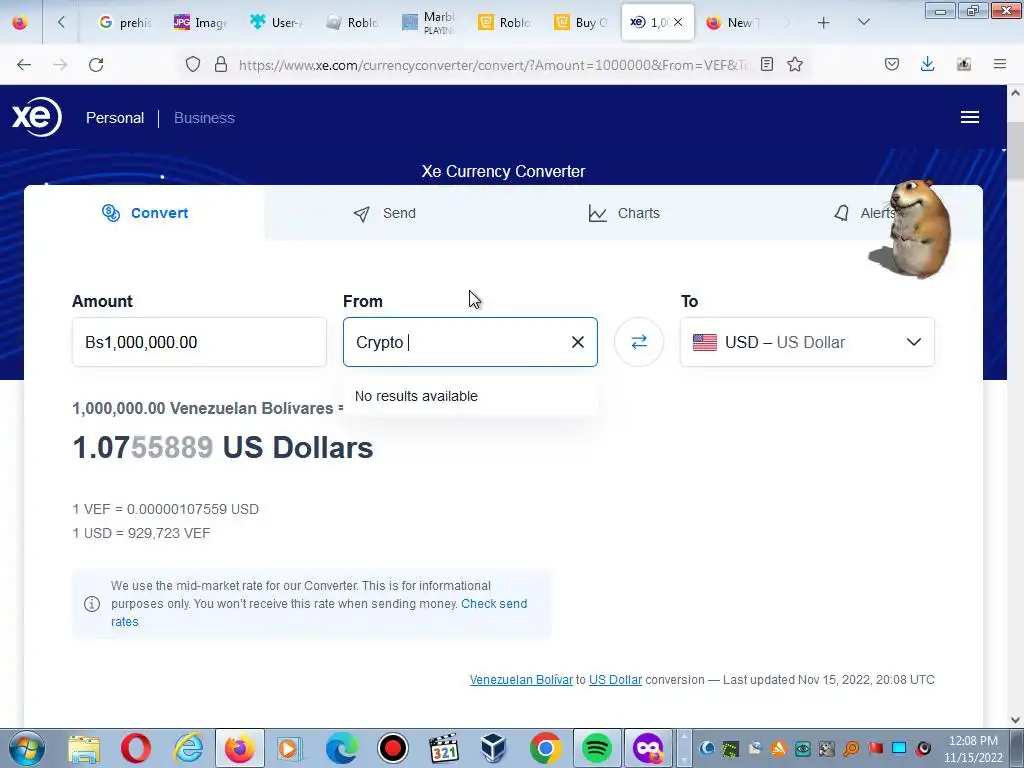The height and width of the screenshot is (768, 1024).
Task: Select Personal in the Xe header
Action: tap(115, 118)
